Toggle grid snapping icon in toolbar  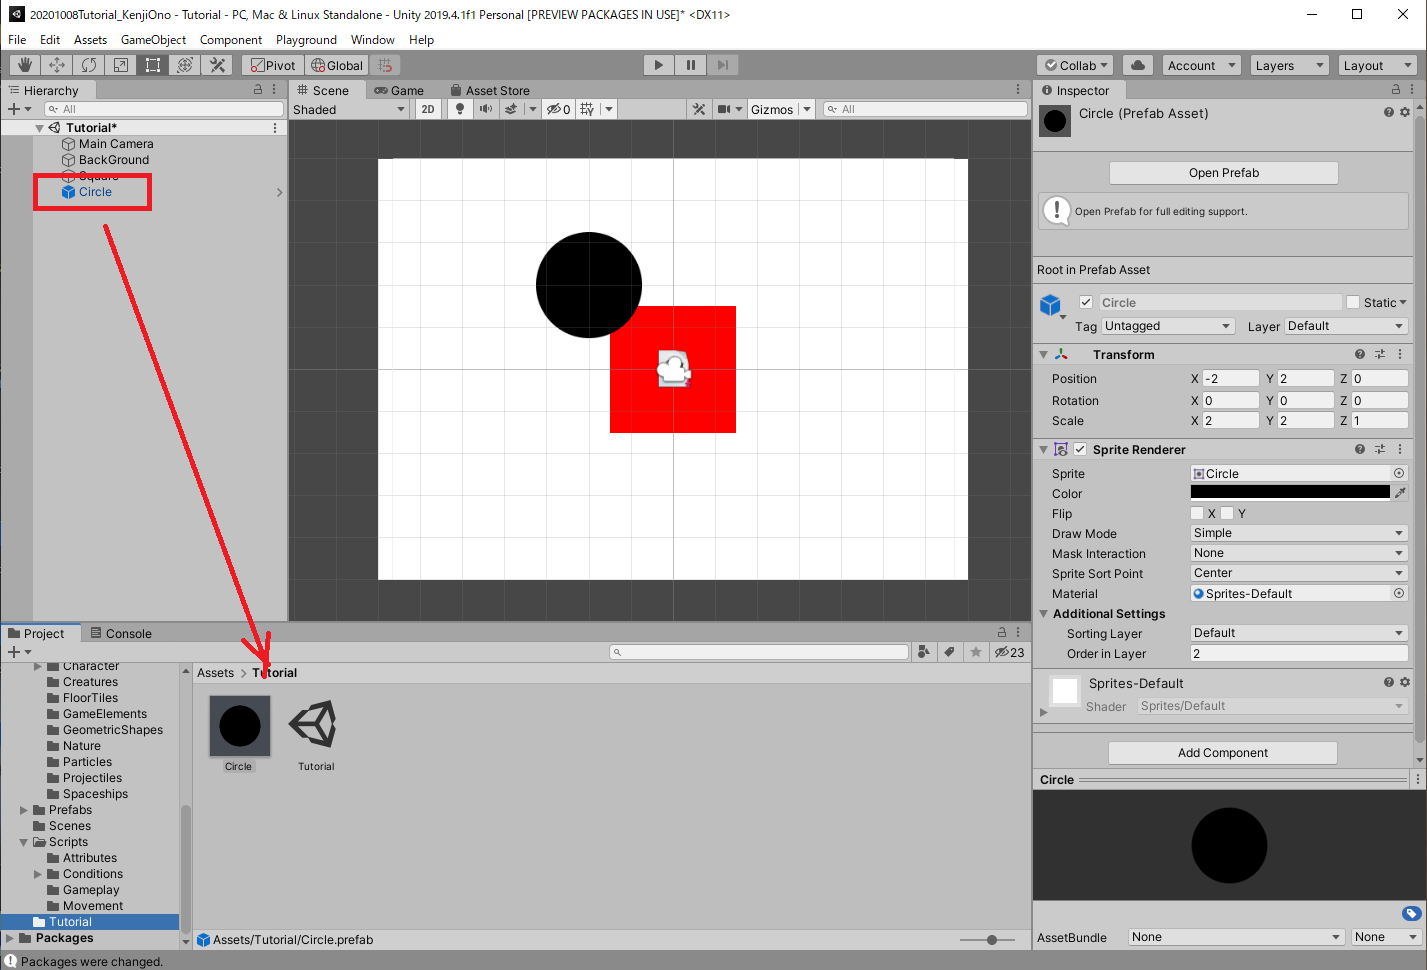point(386,65)
